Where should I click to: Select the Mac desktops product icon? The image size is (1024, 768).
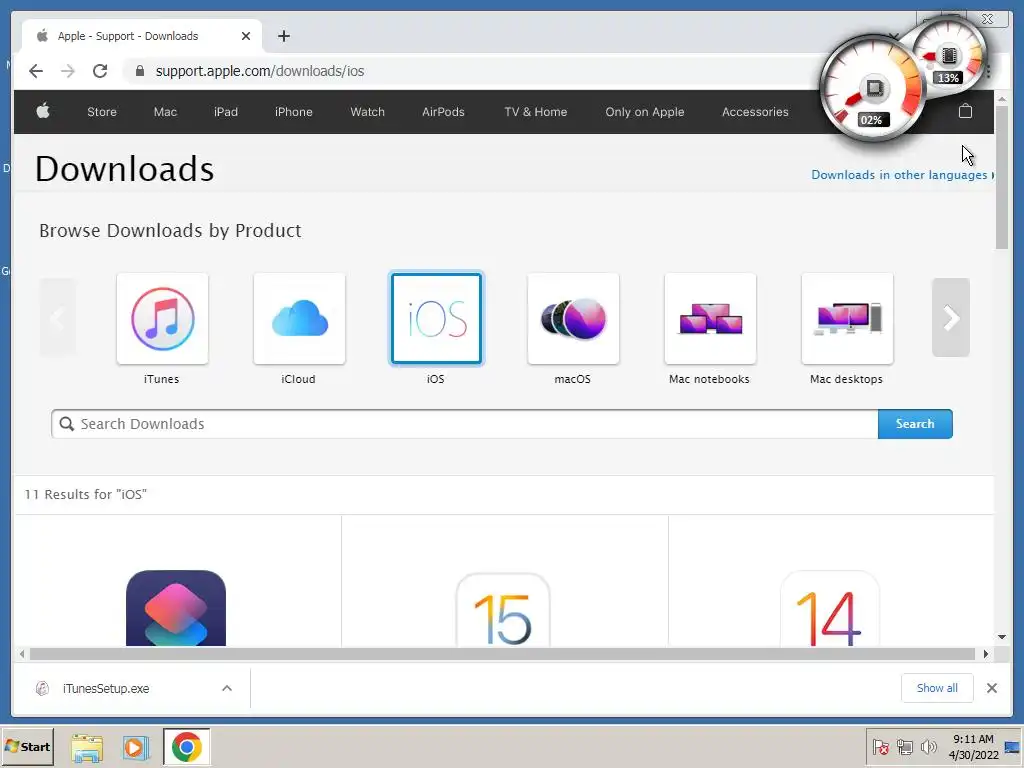[x=848, y=319]
